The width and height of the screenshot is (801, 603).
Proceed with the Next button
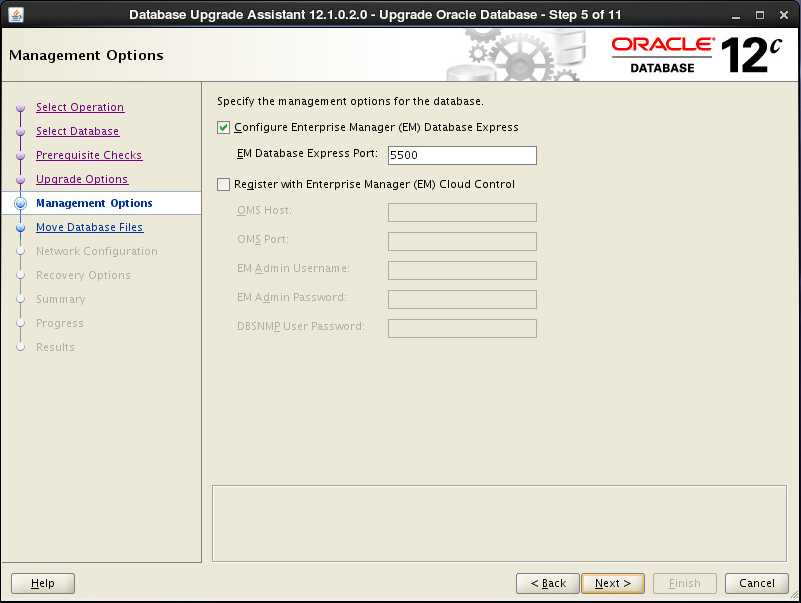(612, 583)
